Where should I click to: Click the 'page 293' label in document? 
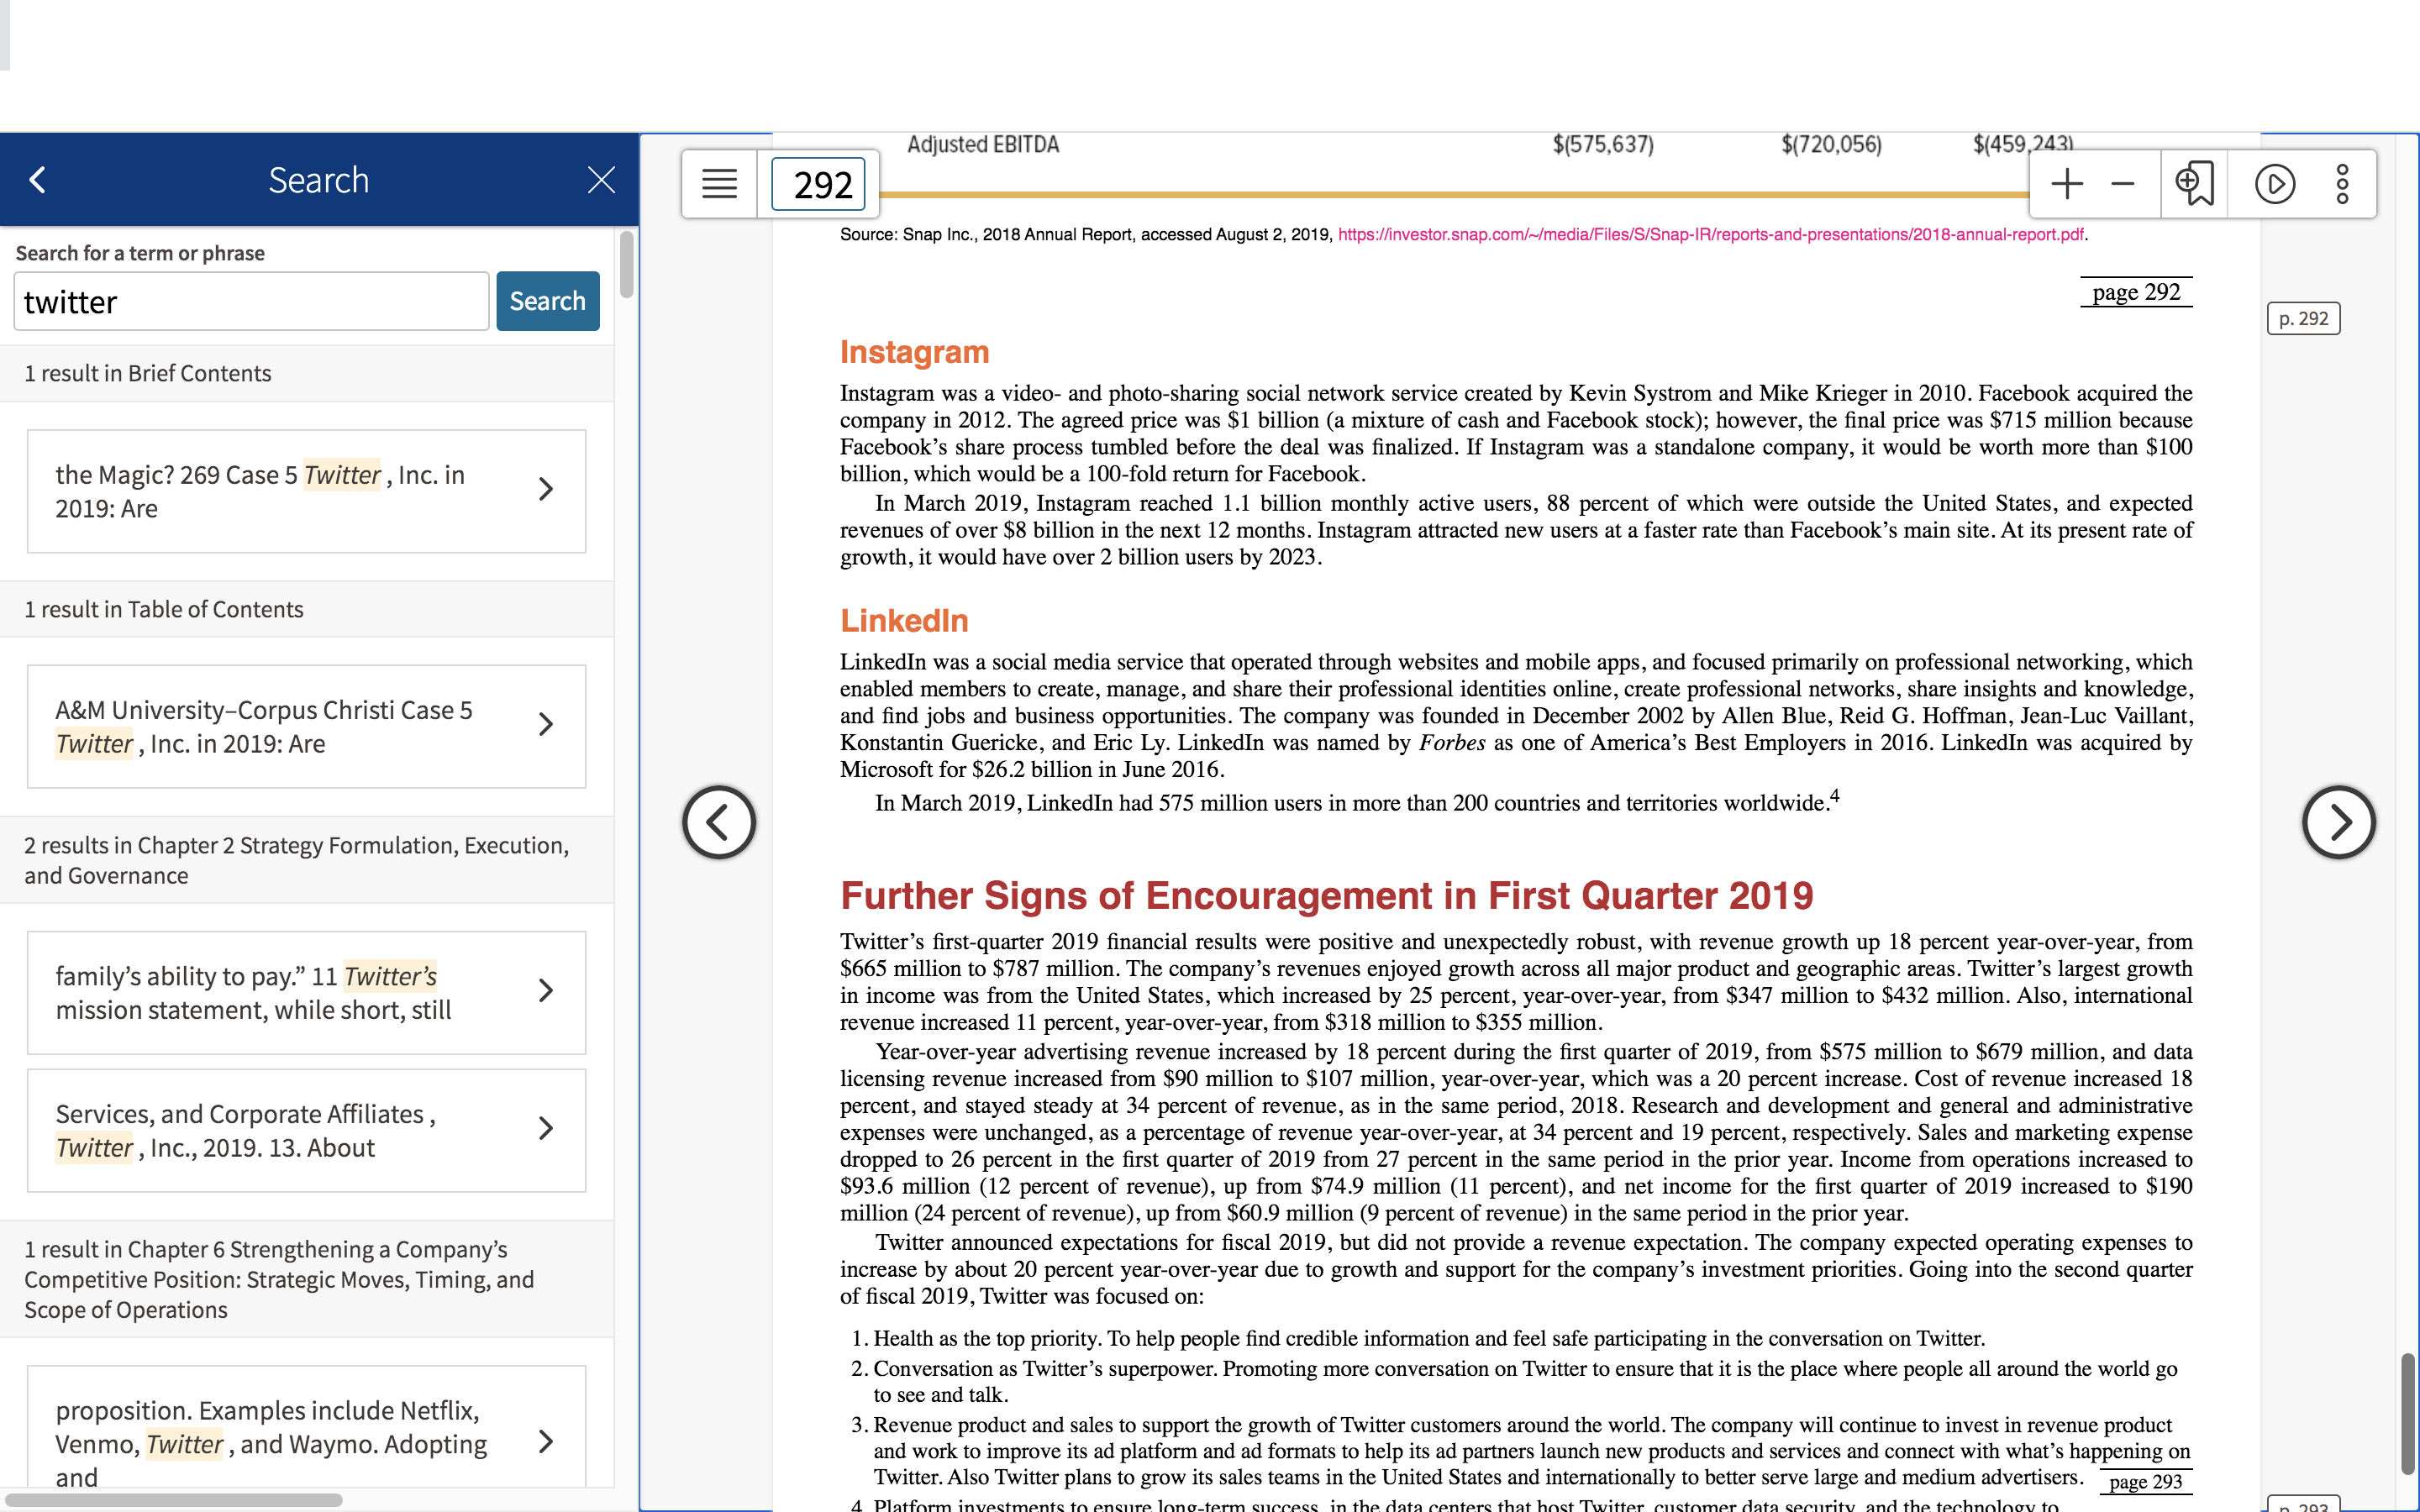[2145, 1481]
